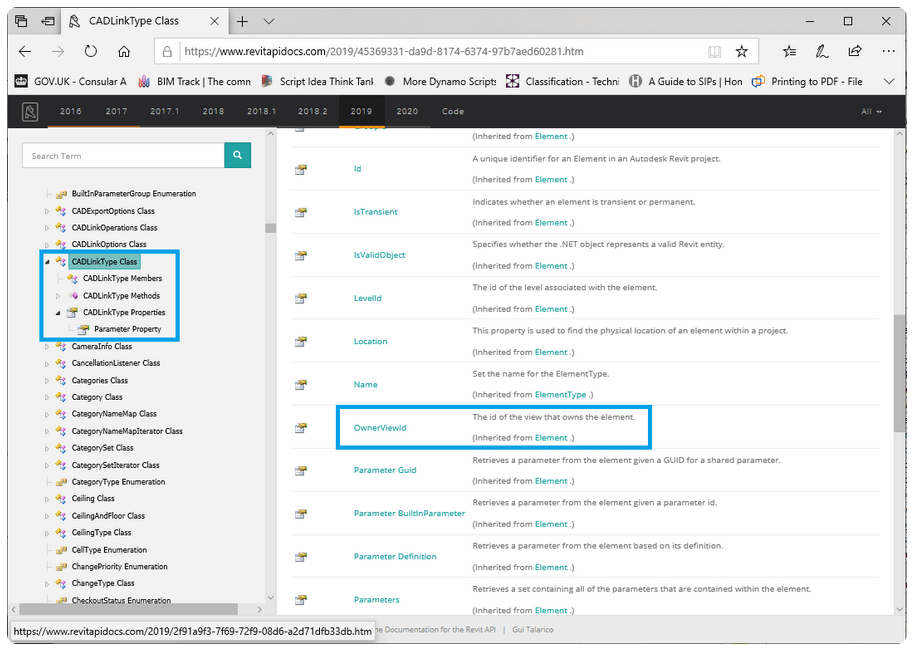The width and height of the screenshot is (916, 654).
Task: Select Parameter Property in the tree
Action: pos(127,329)
